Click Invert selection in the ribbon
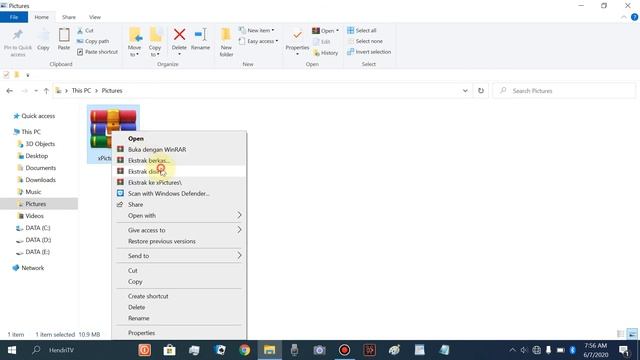Image resolution: width=640 pixels, height=360 pixels. (369, 52)
